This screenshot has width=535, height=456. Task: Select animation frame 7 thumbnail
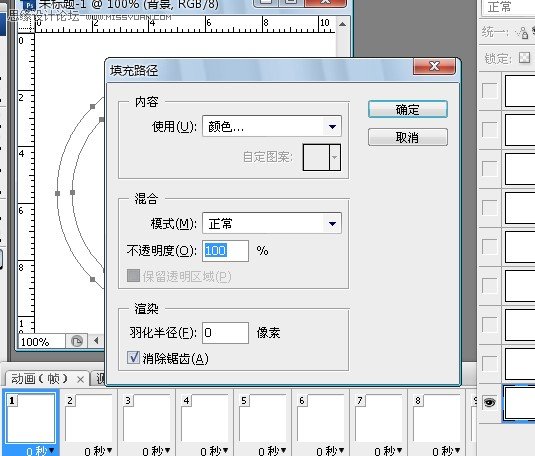tap(379, 418)
